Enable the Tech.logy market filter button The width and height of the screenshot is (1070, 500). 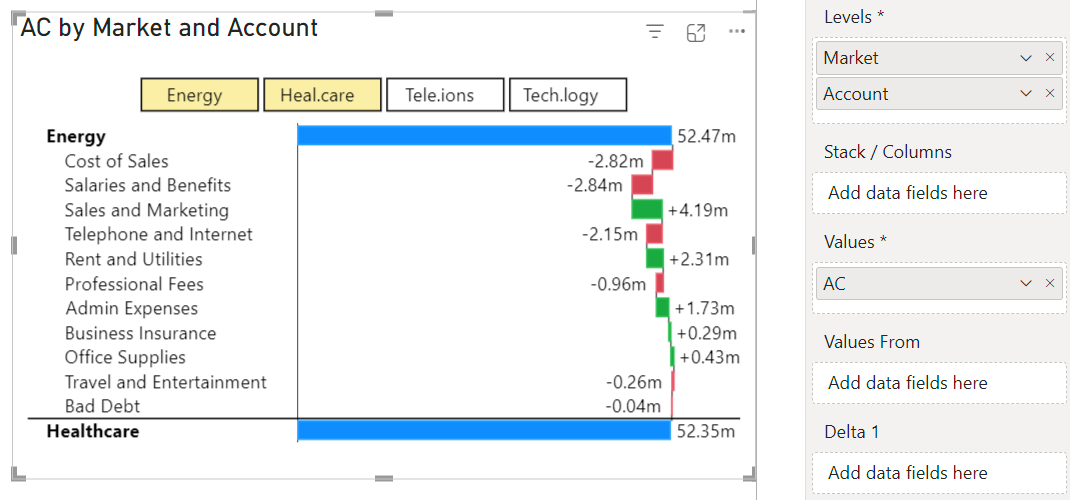tap(567, 95)
